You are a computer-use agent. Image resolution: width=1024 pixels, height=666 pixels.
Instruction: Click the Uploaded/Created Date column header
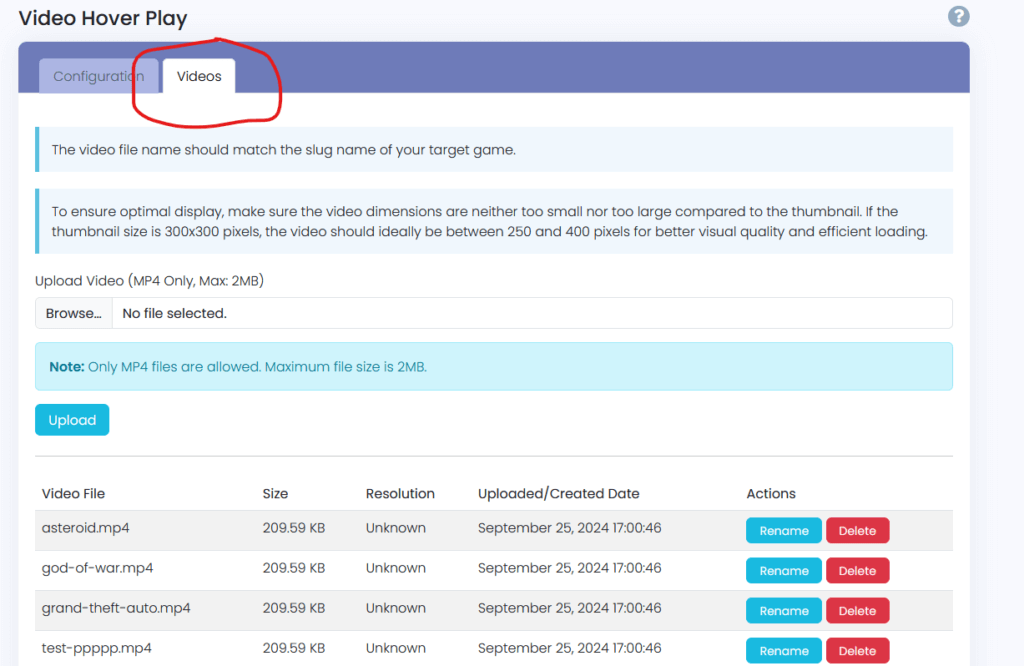pos(558,494)
